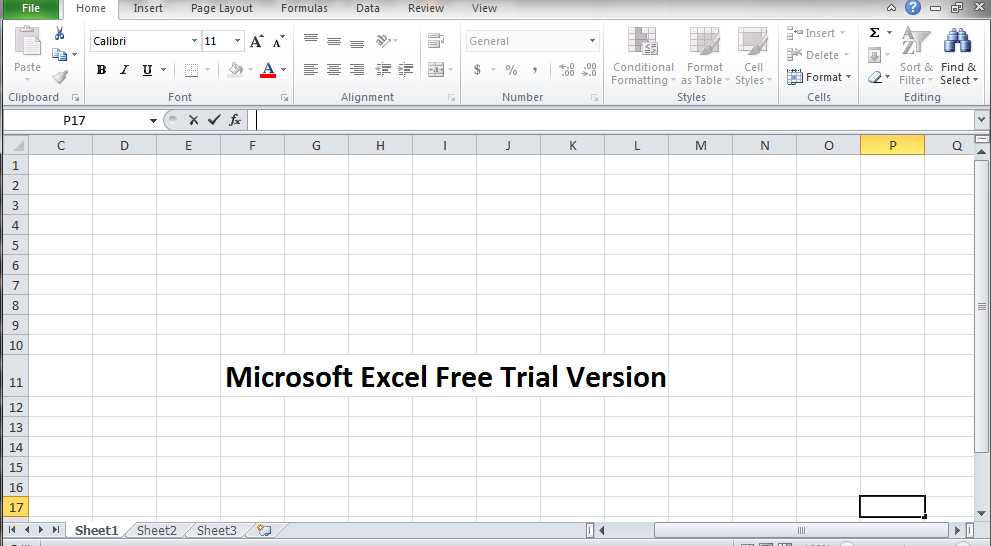
Task: Click Wrap Text icon
Action: pyautogui.click(x=436, y=41)
